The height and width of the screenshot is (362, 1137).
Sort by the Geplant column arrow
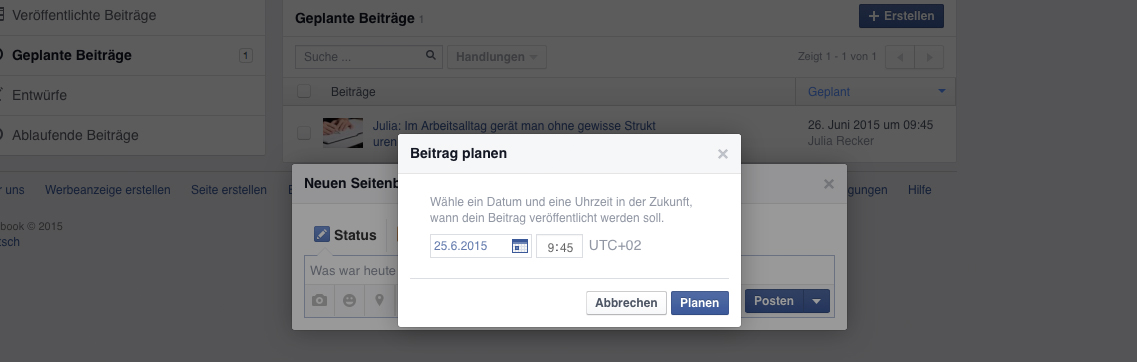[942, 91]
